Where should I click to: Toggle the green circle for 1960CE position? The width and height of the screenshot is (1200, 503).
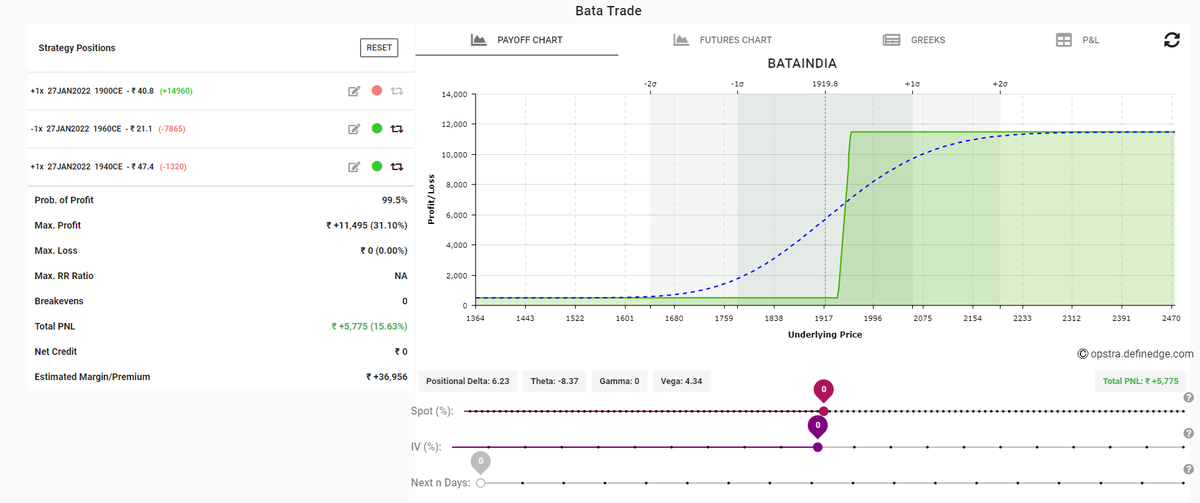coord(377,128)
